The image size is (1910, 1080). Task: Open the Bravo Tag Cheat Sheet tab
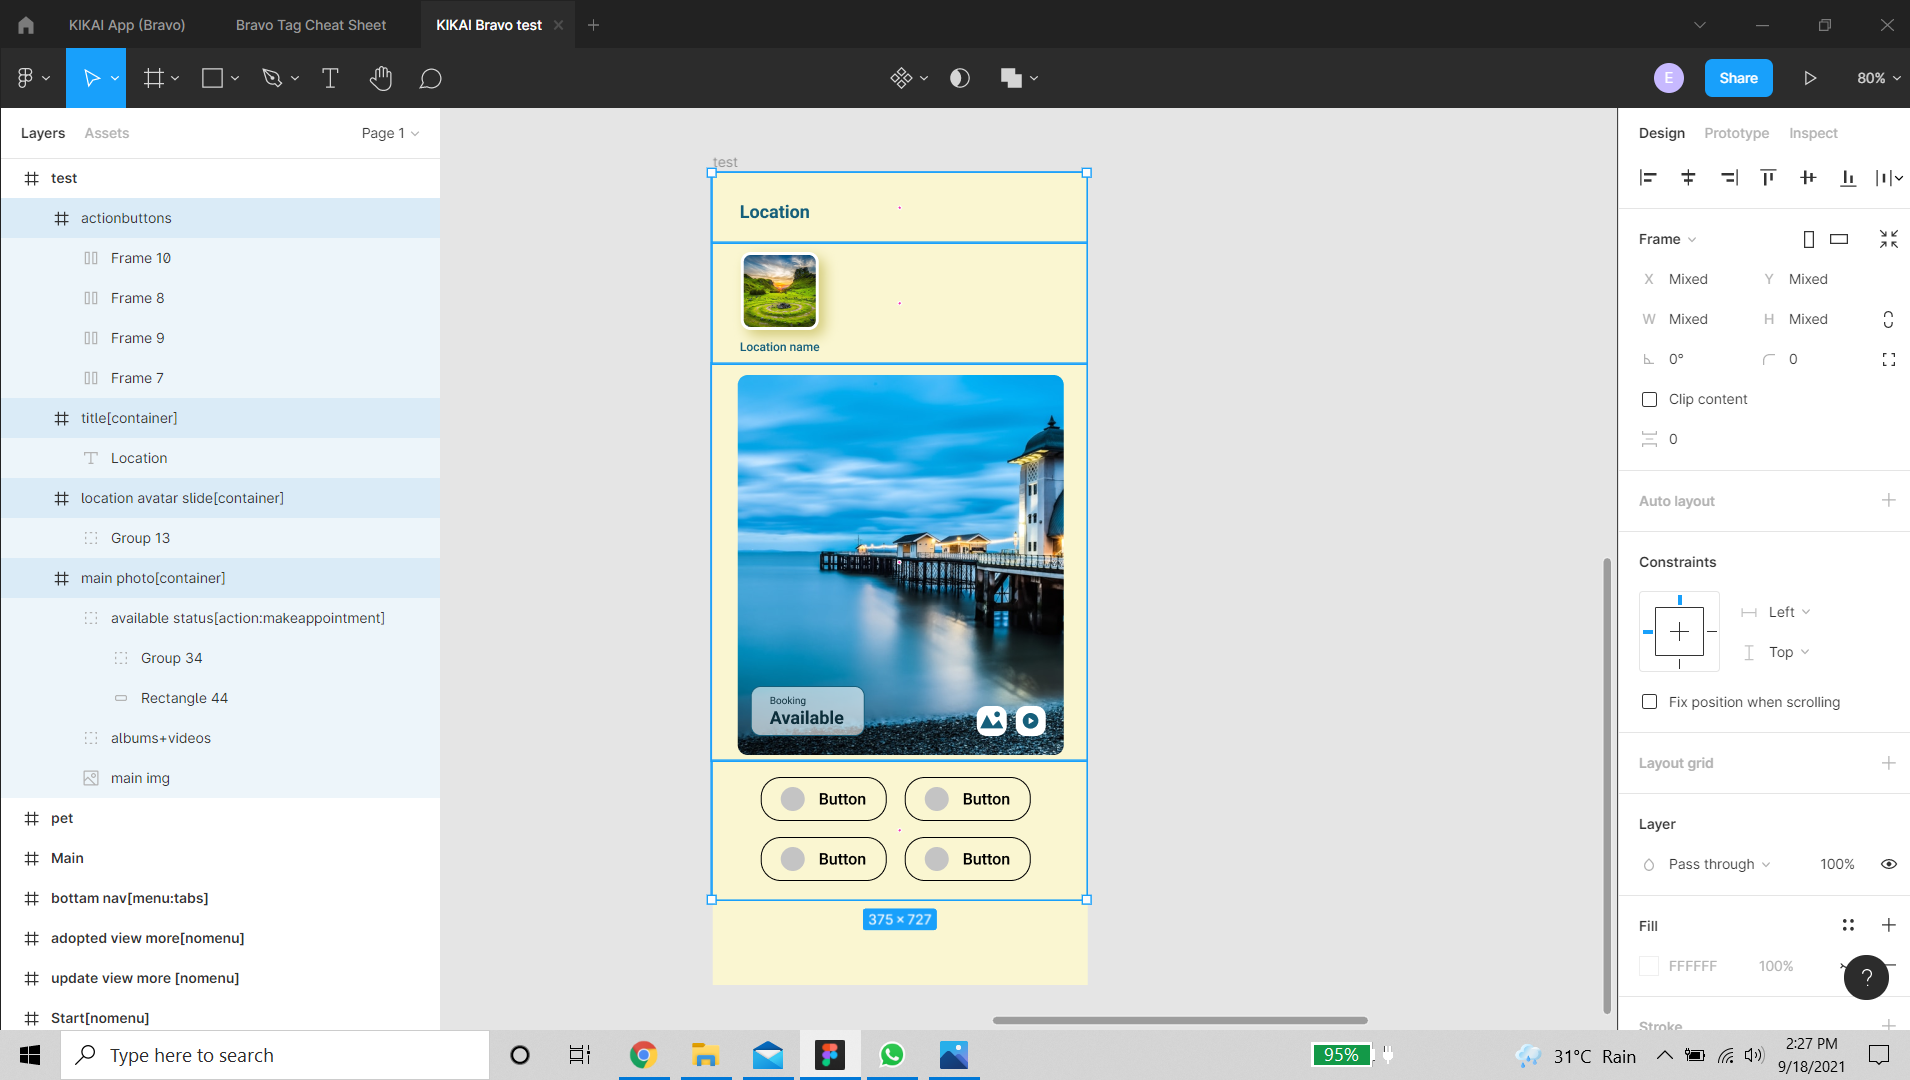click(x=310, y=25)
